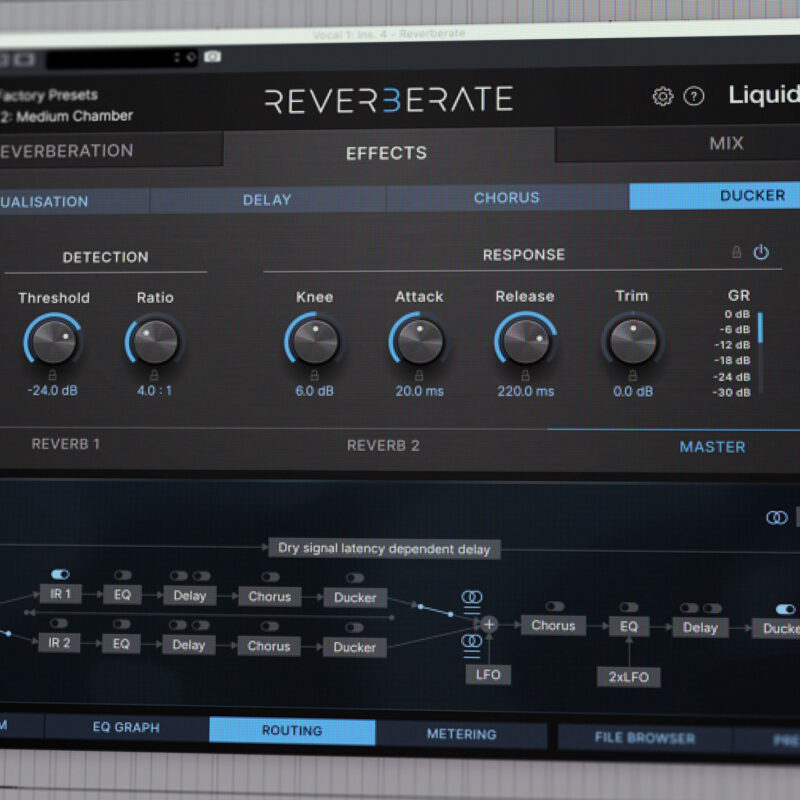
Task: Toggle the IR 1 enable switch
Action: click(x=60, y=574)
